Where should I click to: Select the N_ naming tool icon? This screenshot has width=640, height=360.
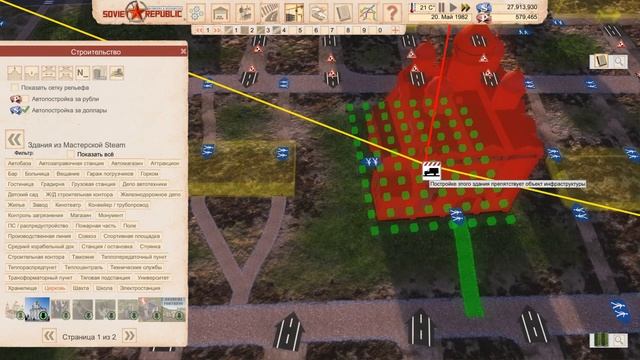tap(82, 73)
